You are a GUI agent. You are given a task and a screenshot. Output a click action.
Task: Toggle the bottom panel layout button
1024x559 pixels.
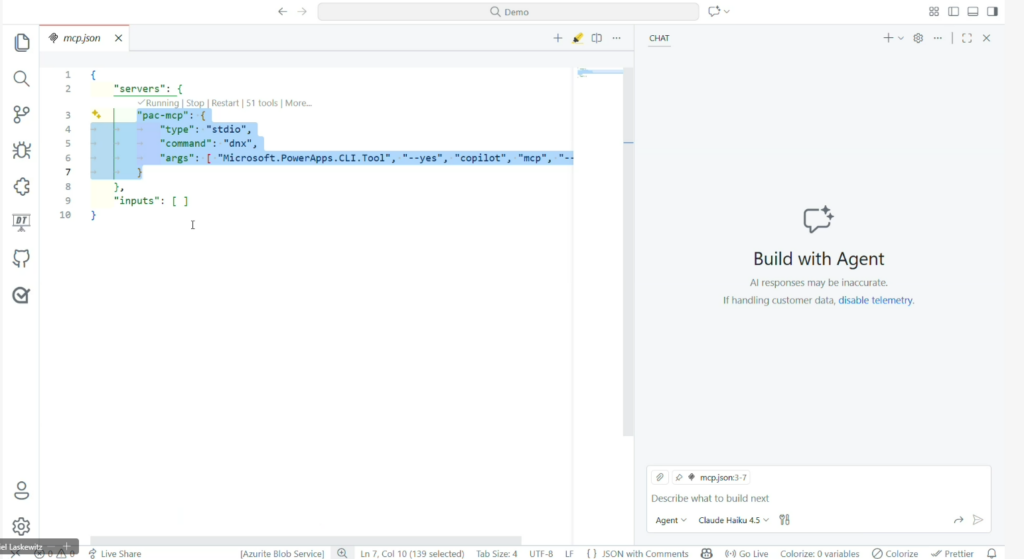(973, 12)
